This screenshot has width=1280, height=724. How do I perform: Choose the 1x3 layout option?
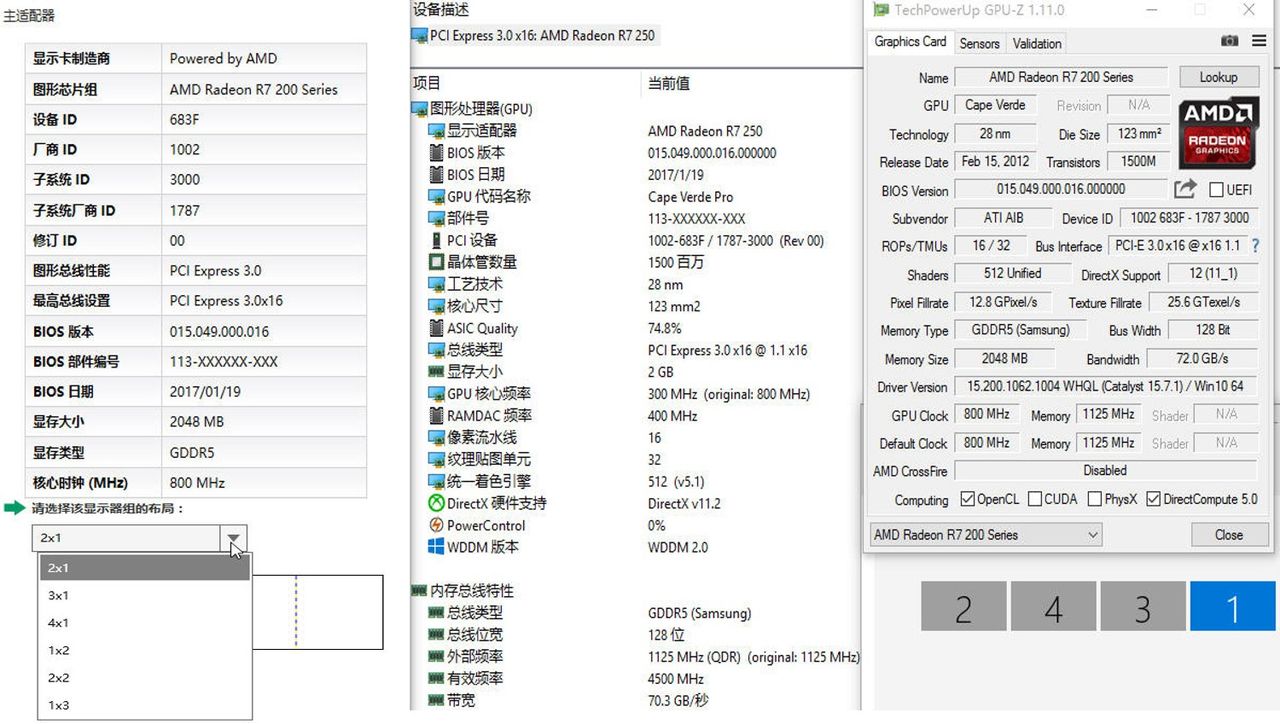click(x=145, y=705)
